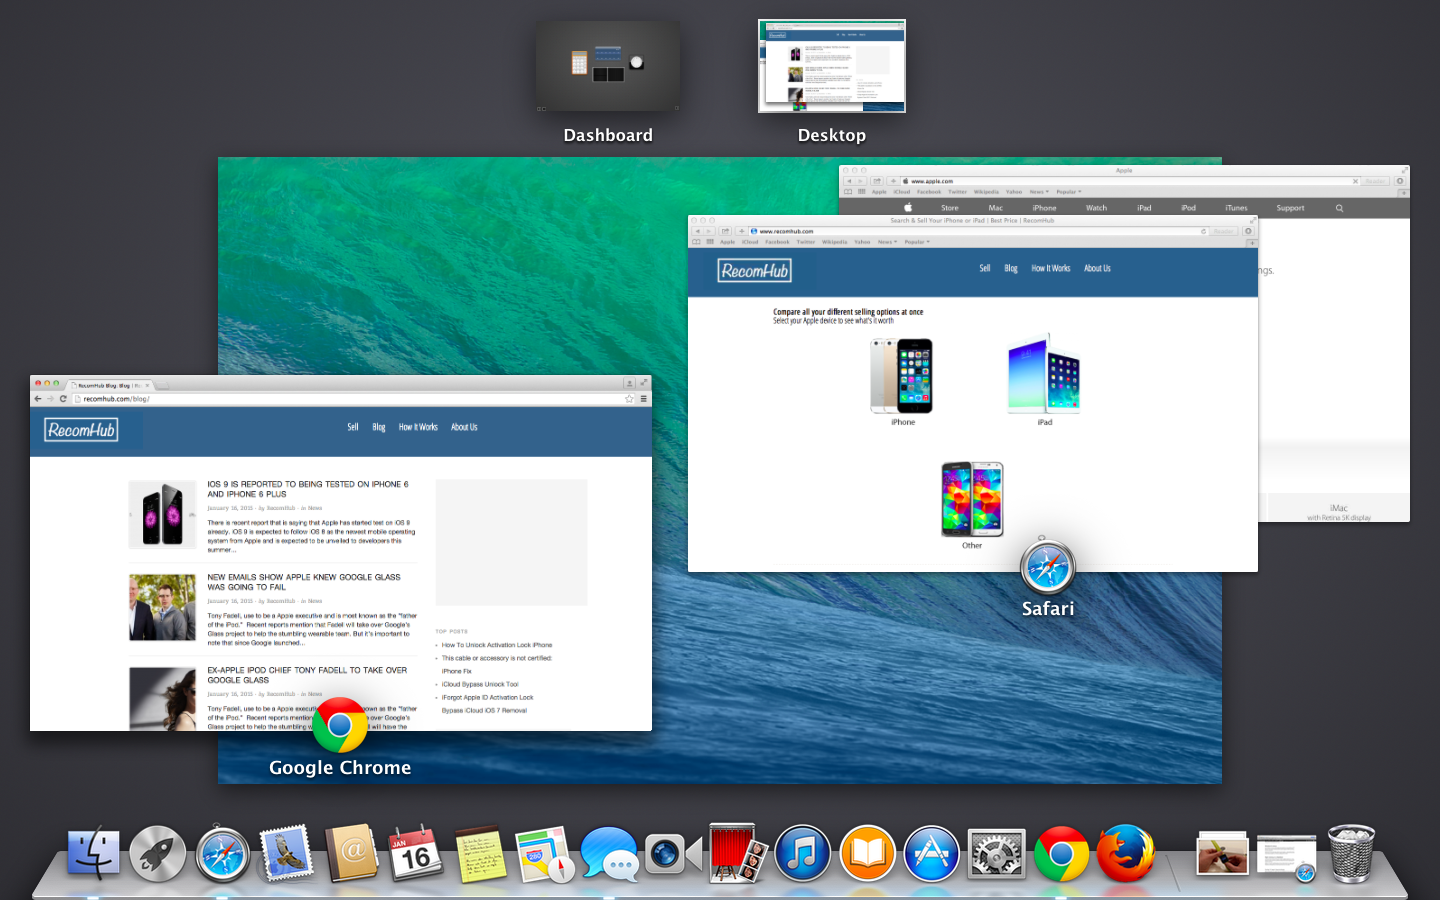The image size is (1440, 900).
Task: Launch Google Chrome from the Dock
Action: pos(1062,854)
